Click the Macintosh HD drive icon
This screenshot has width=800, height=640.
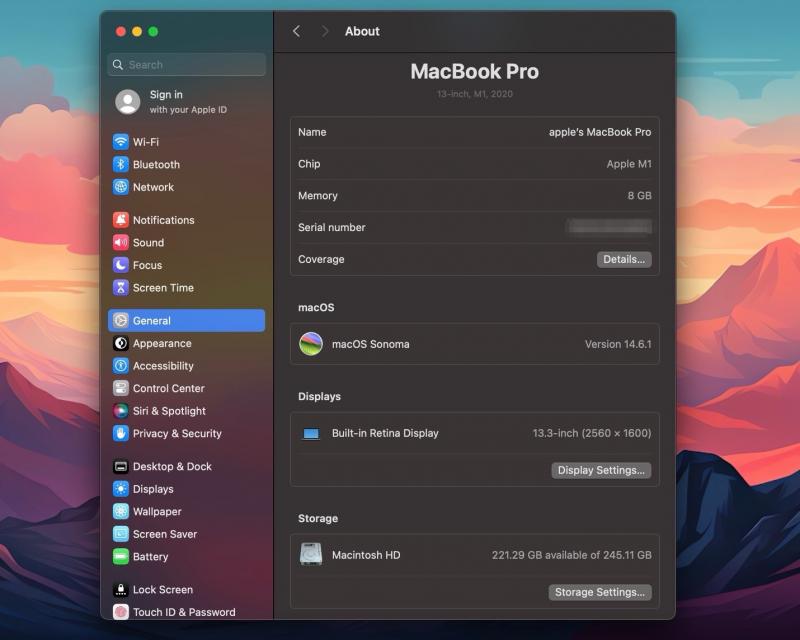(x=311, y=554)
